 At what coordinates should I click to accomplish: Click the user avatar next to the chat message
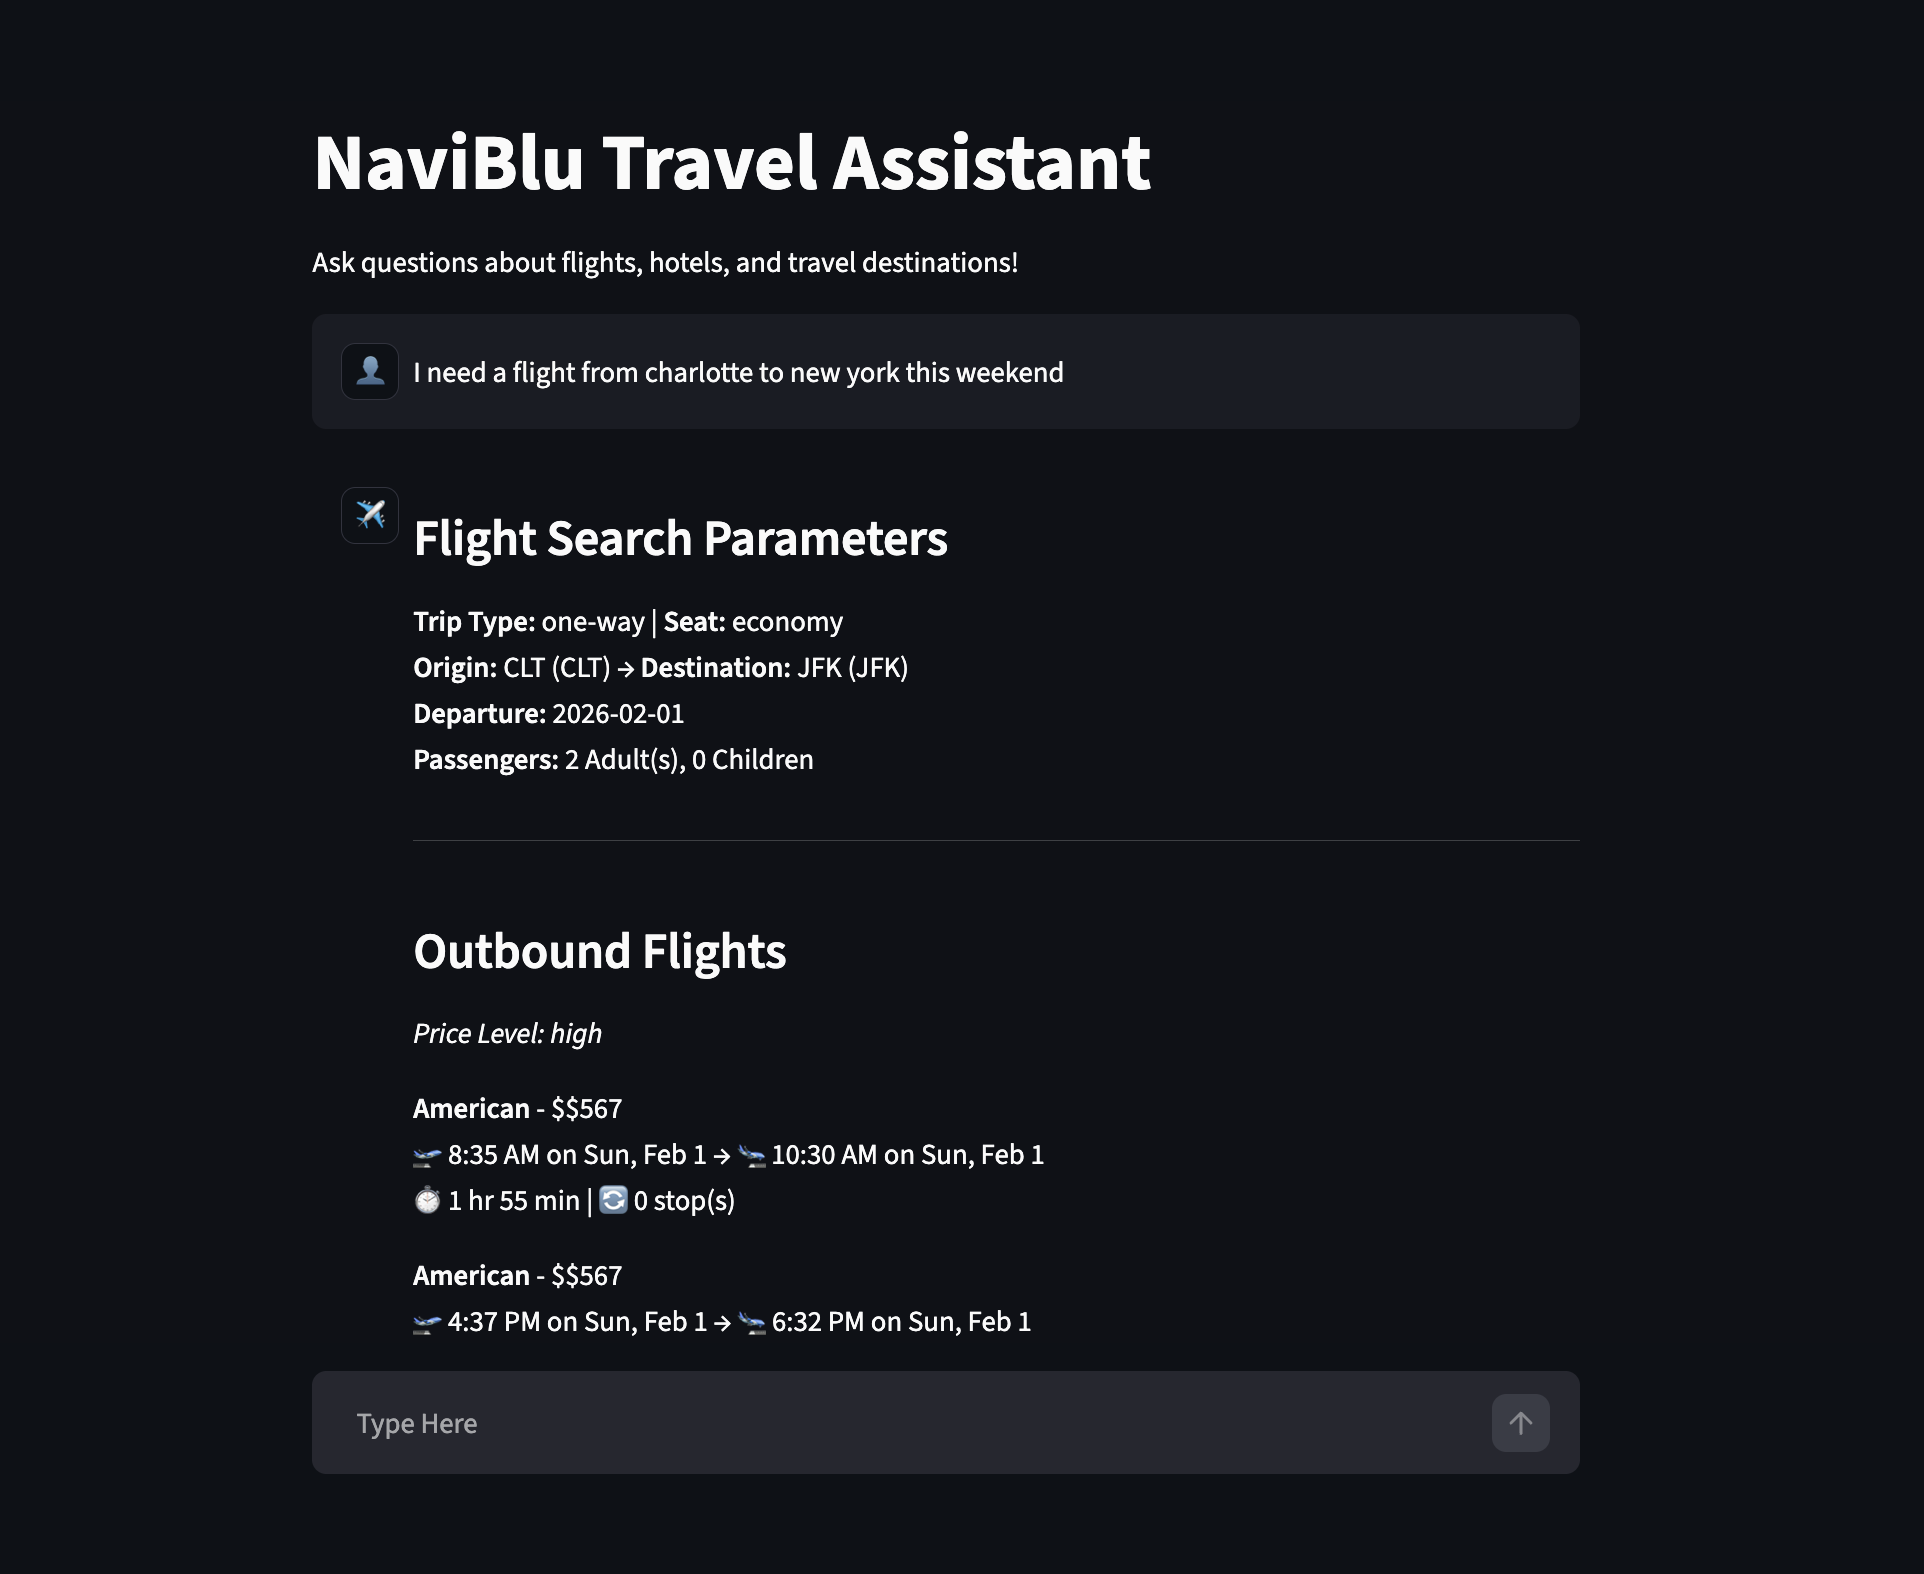coord(370,371)
